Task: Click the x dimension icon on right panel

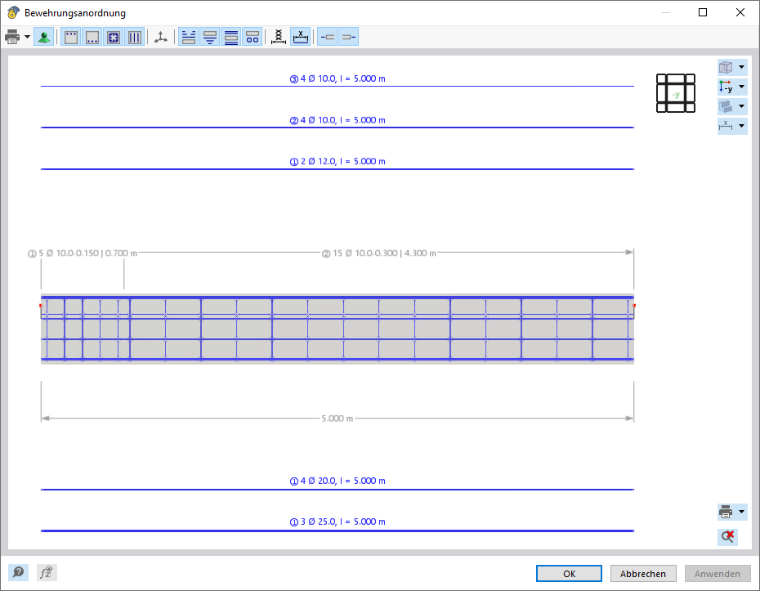Action: tap(726, 126)
